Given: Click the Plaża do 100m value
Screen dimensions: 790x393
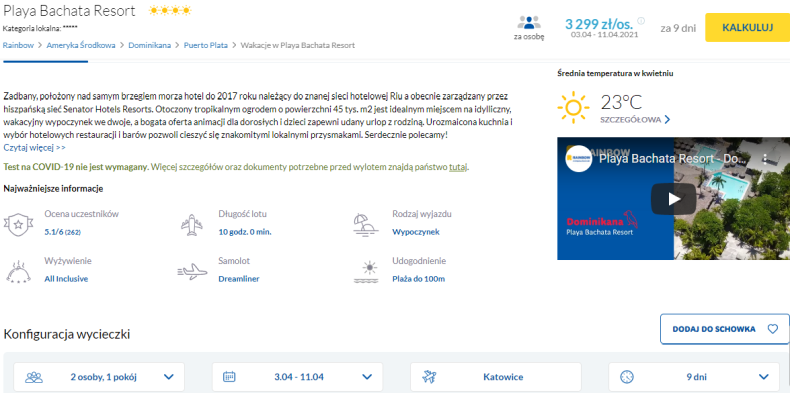Looking at the screenshot, I should [x=419, y=279].
